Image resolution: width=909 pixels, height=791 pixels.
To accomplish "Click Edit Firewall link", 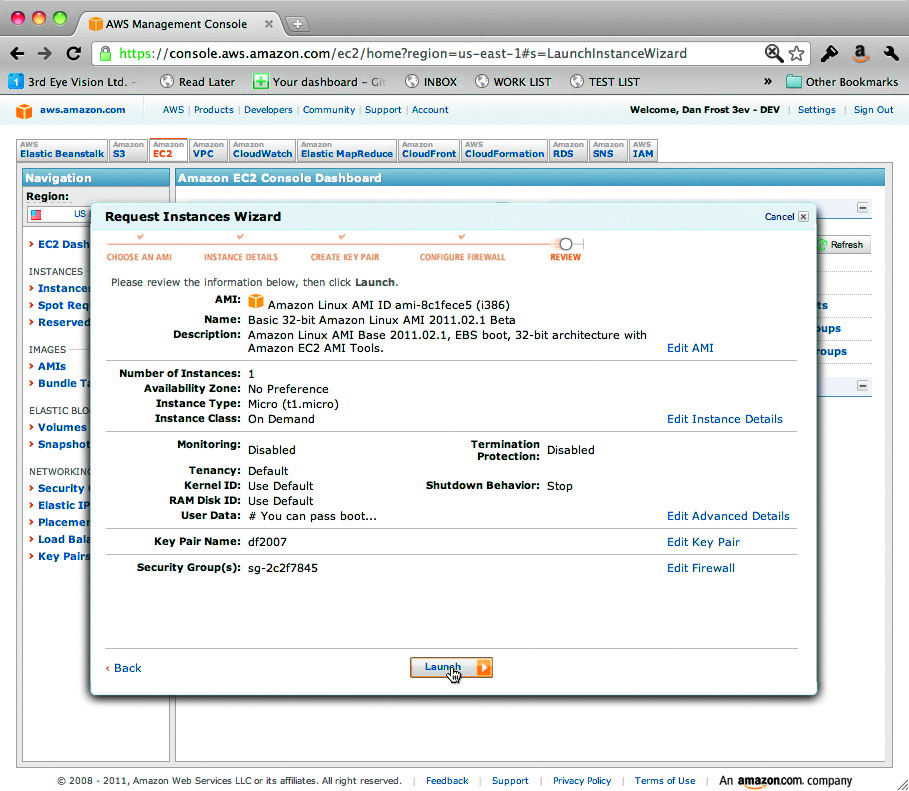I will click(700, 568).
